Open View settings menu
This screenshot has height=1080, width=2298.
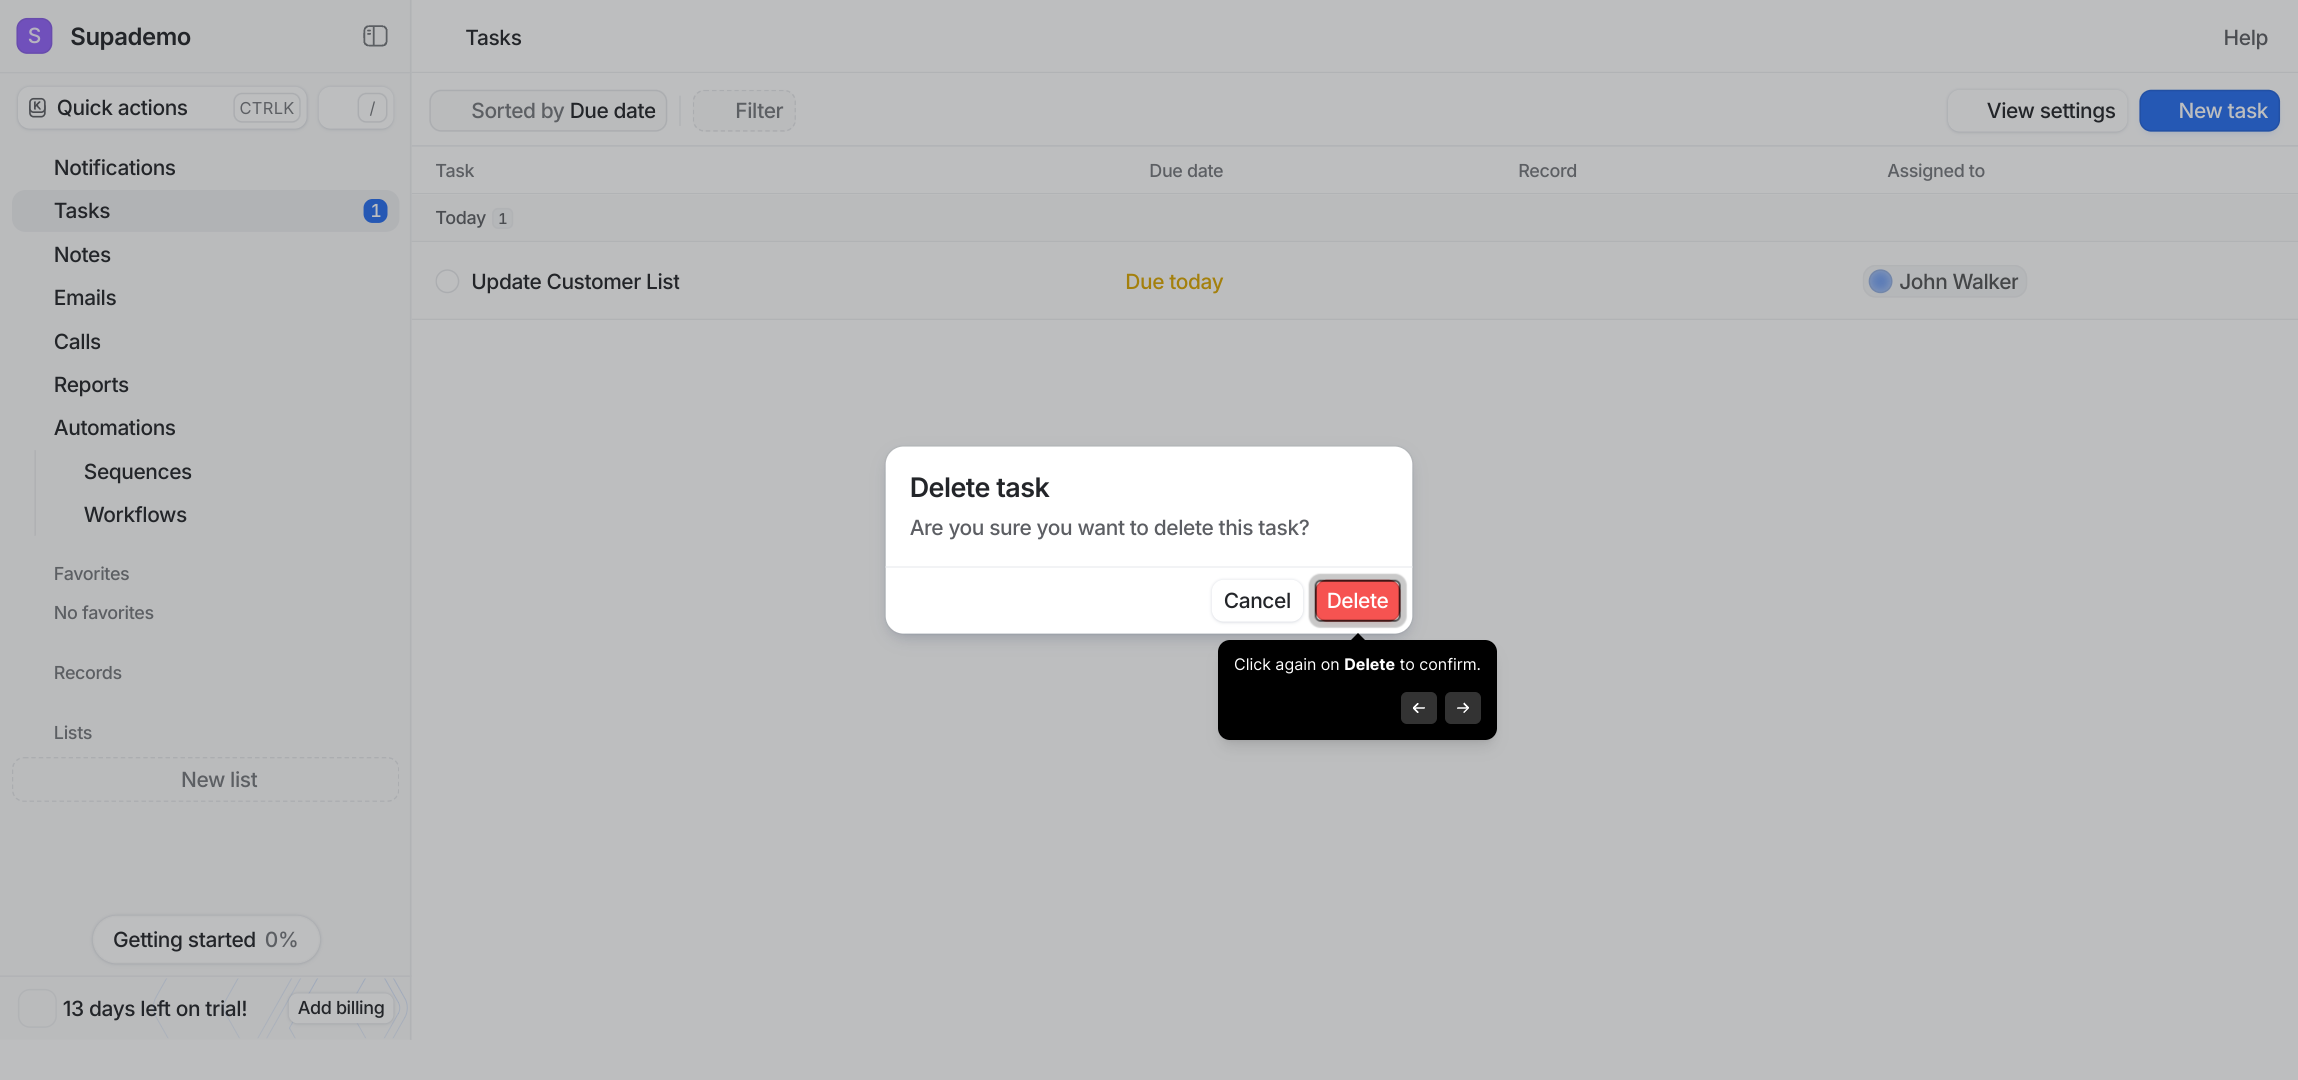coord(2037,111)
